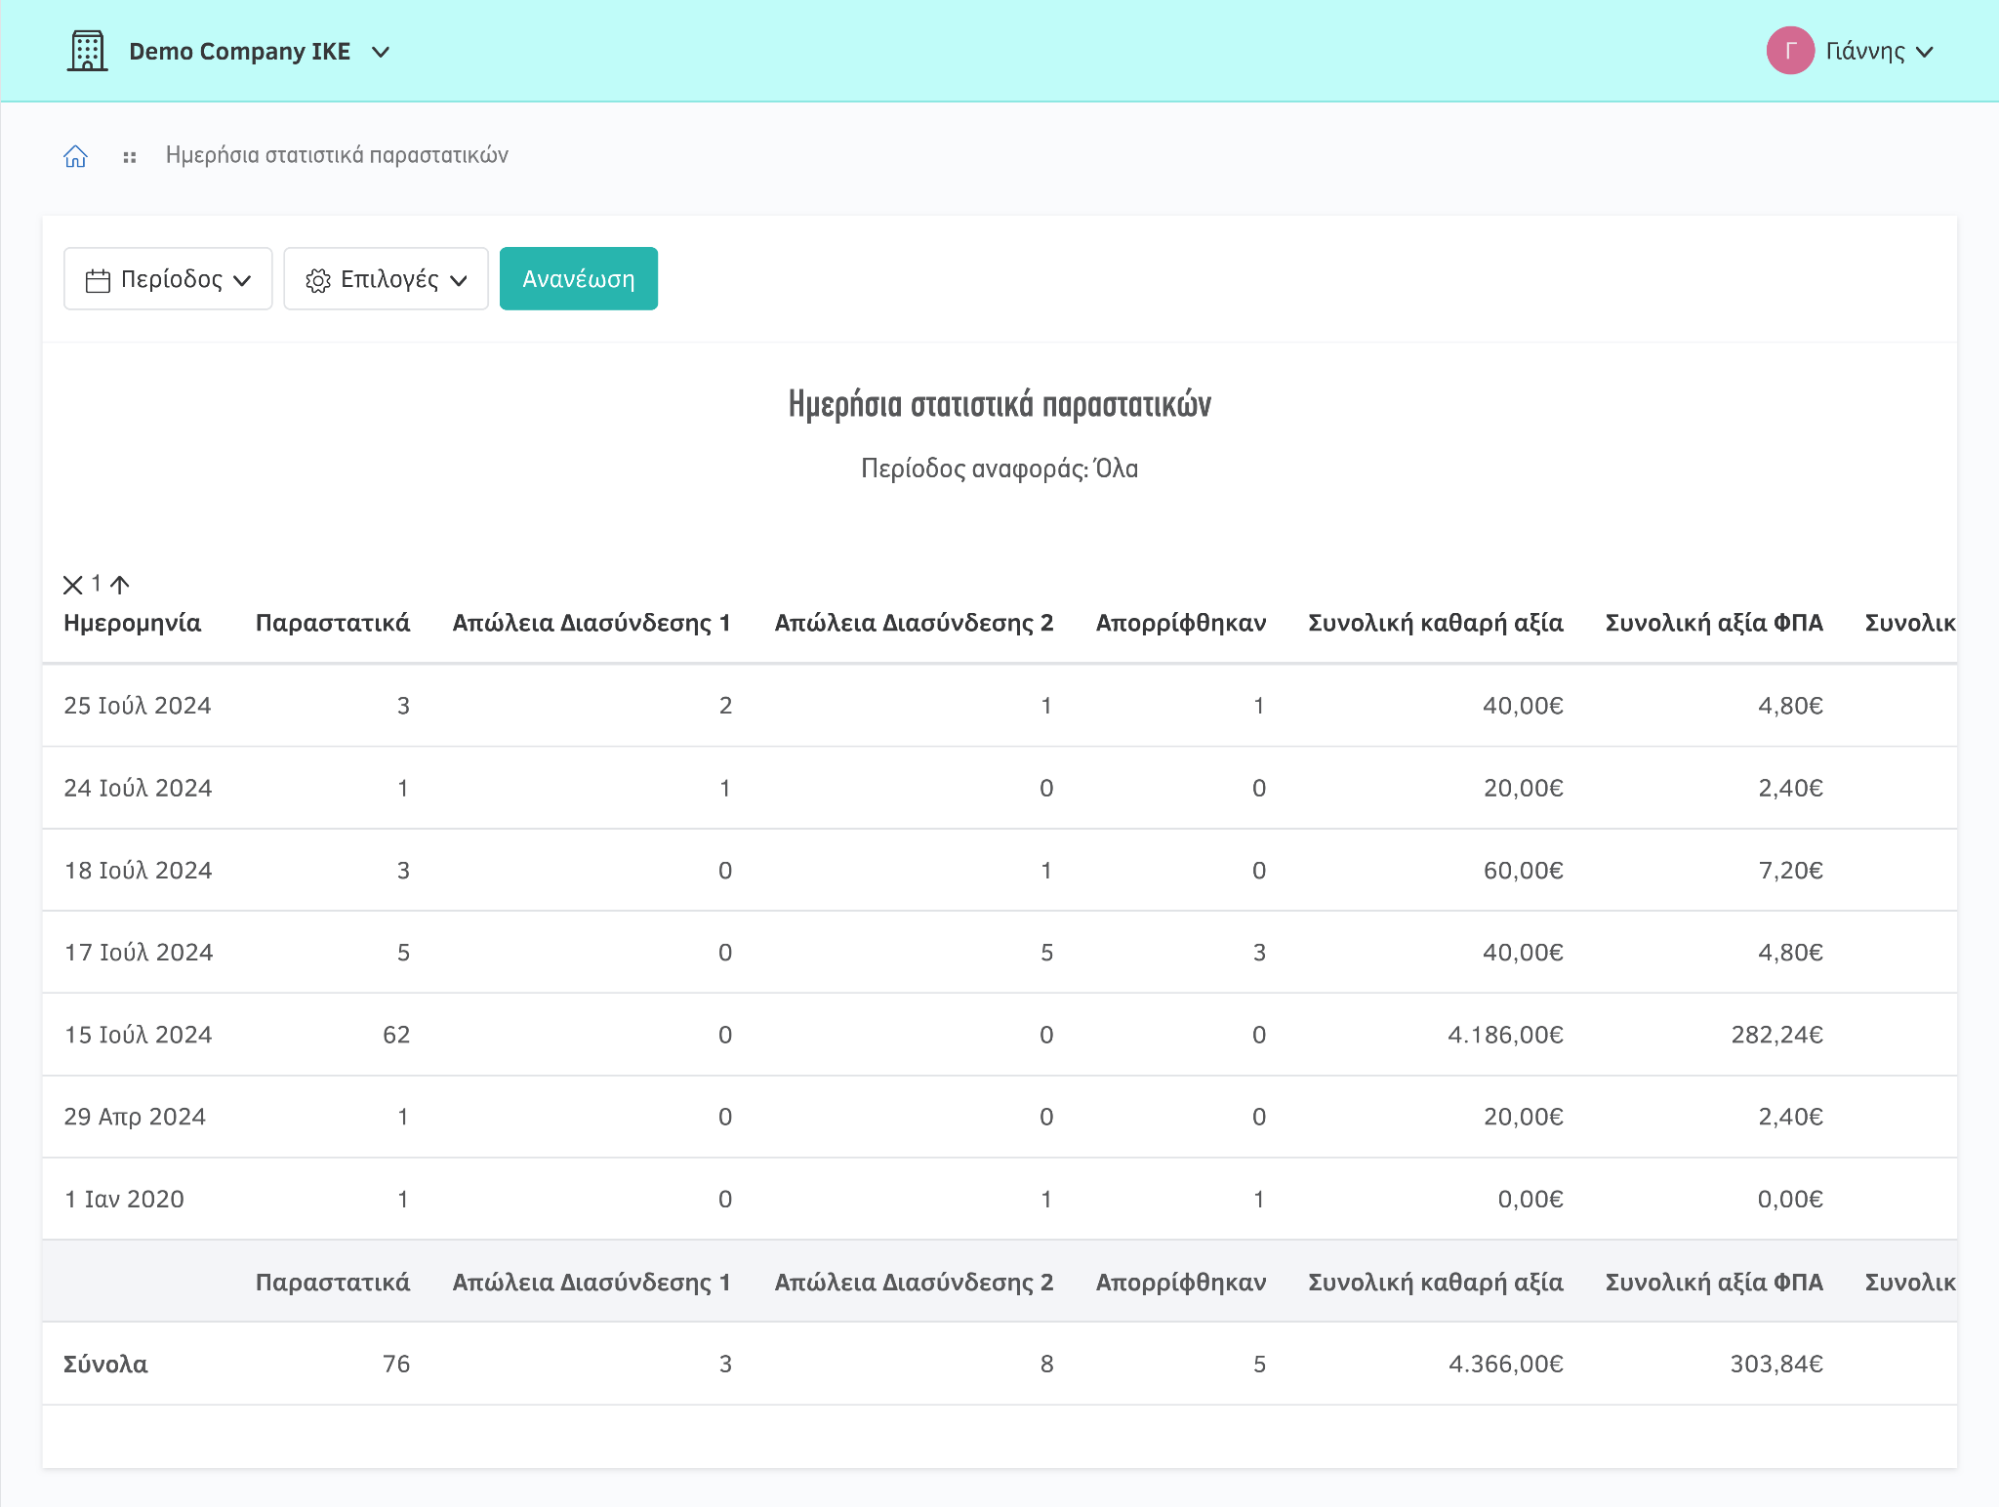
Task: Open the Γιάννης user menu chevron
Action: (x=1924, y=52)
